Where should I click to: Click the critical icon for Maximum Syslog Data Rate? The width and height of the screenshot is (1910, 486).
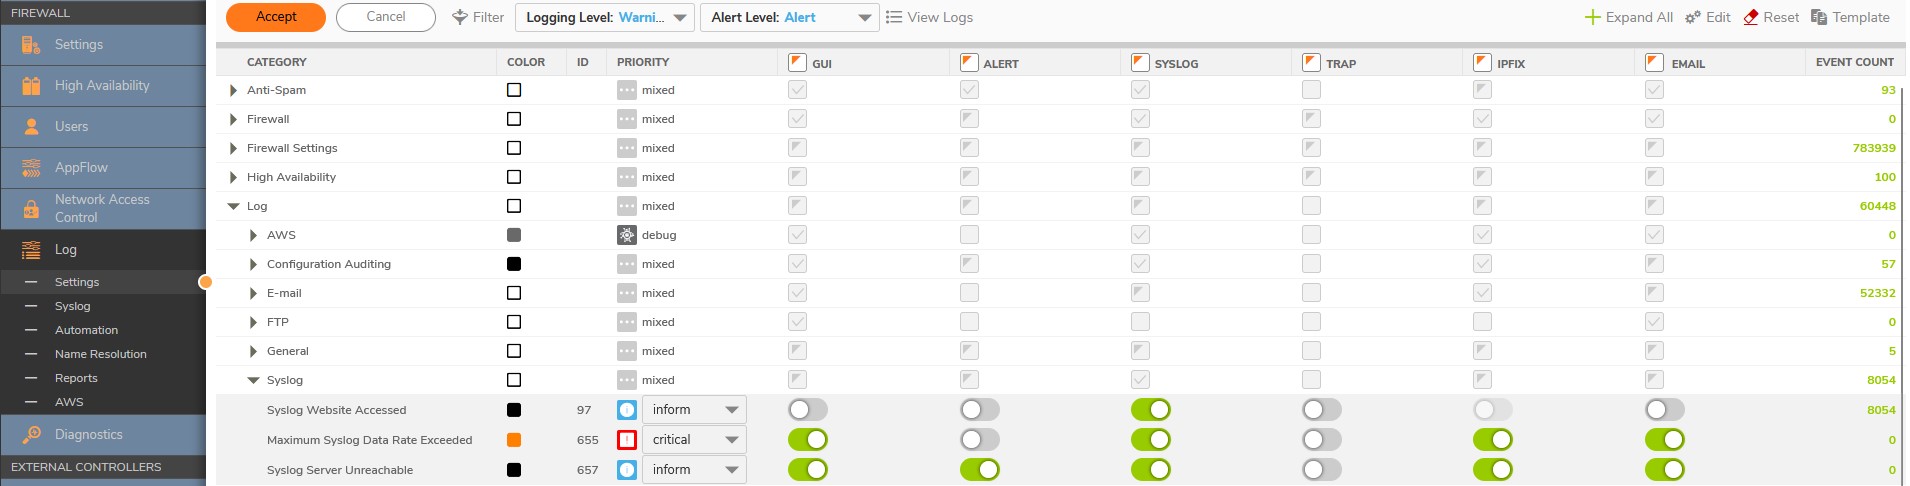[x=627, y=440]
